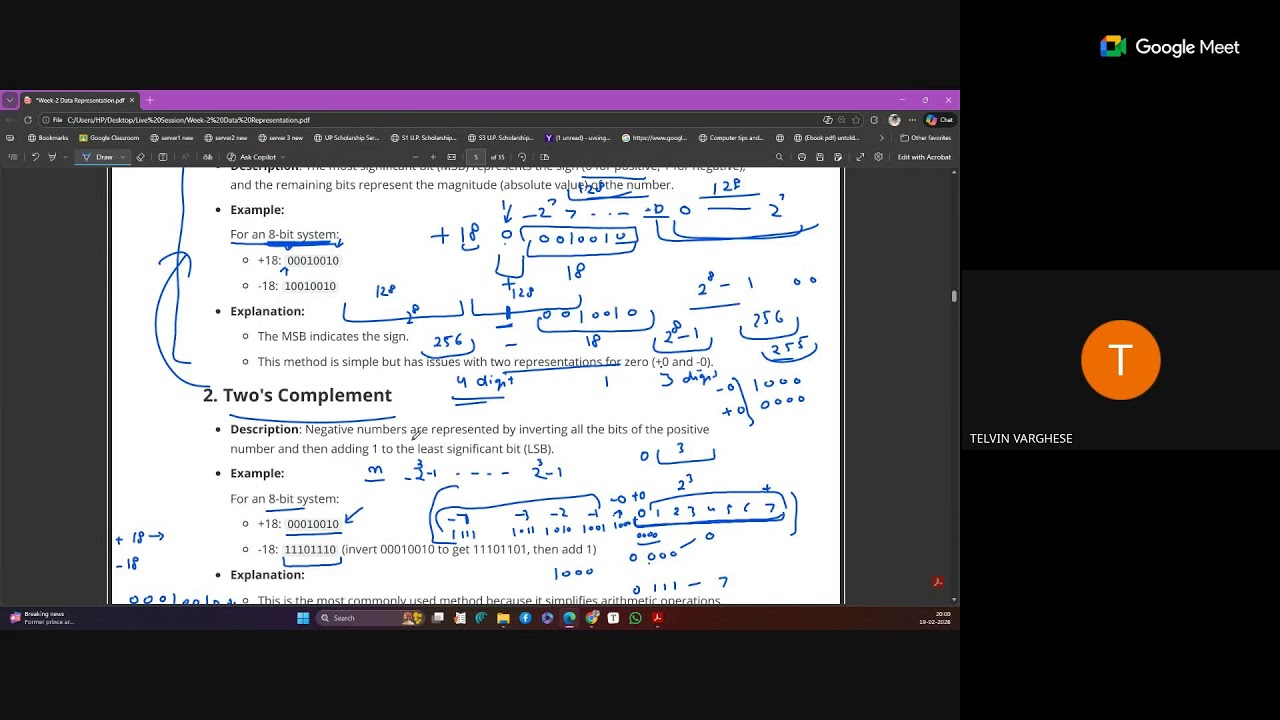
Task: Select the Erase tool
Action: pos(140,157)
